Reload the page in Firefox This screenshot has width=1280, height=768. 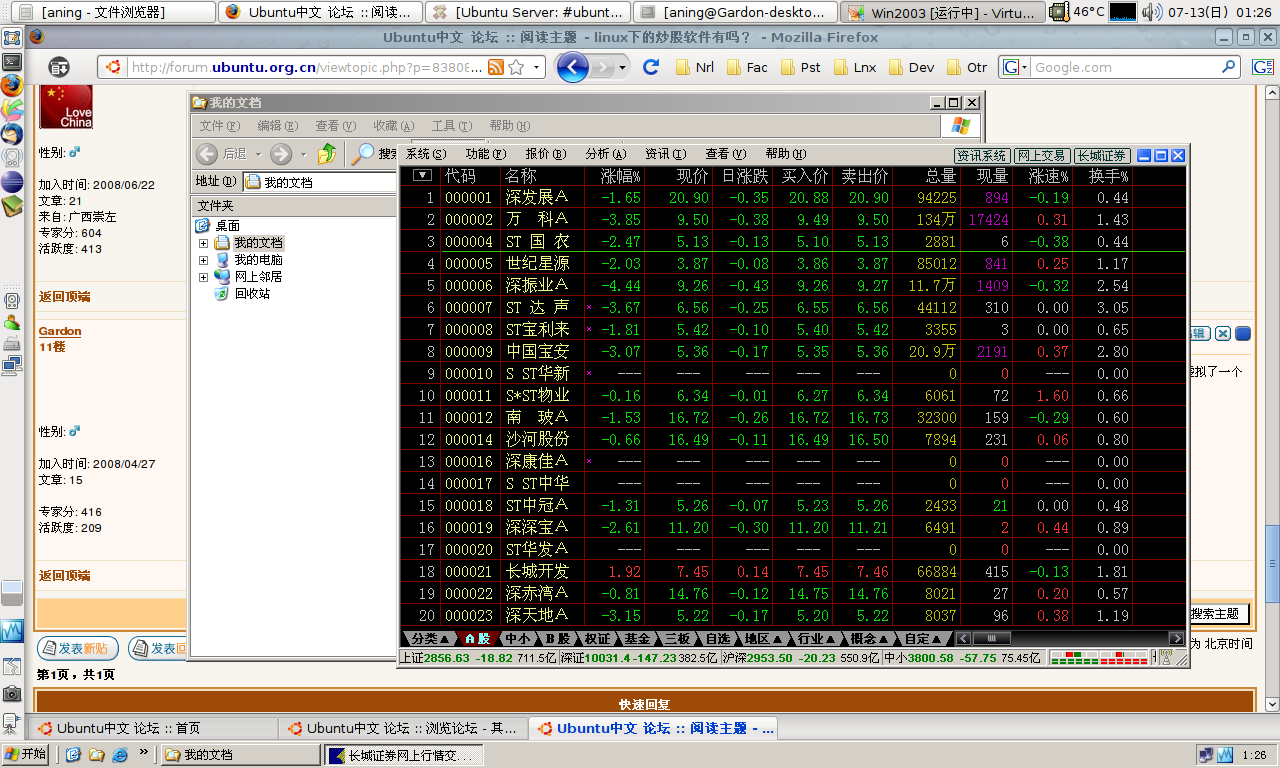651,67
